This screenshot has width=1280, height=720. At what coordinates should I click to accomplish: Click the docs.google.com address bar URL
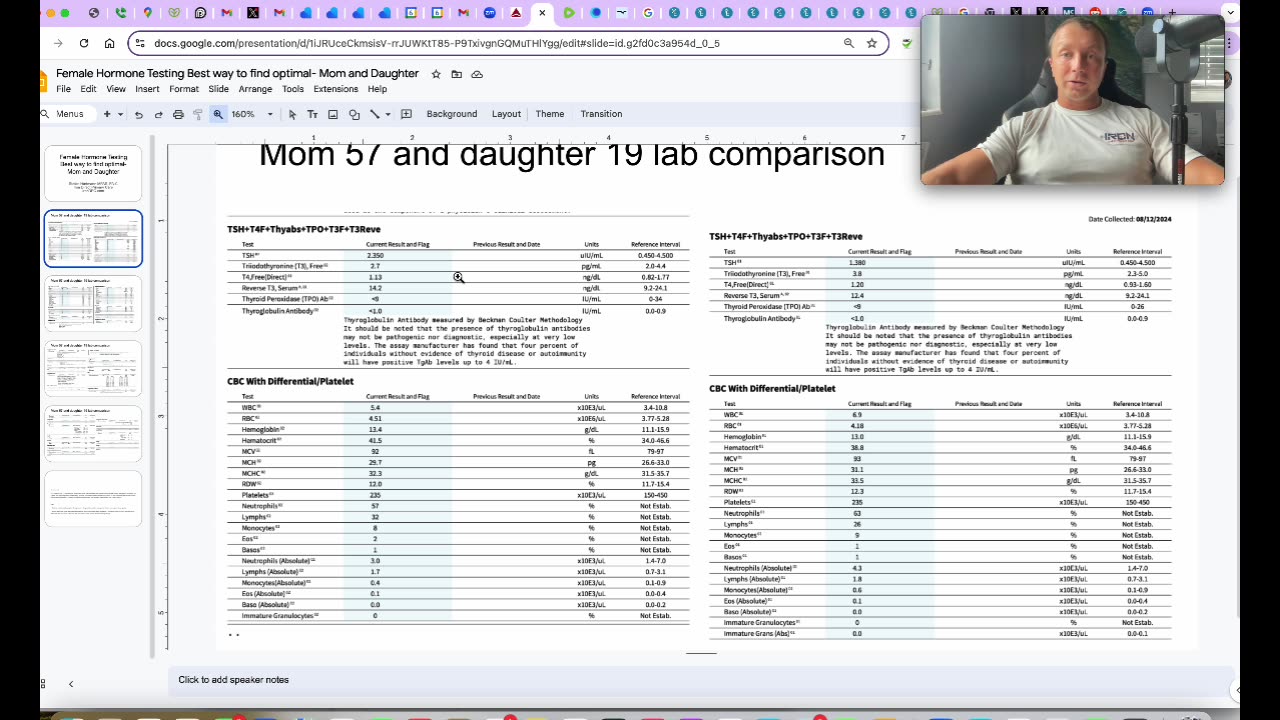437,43
